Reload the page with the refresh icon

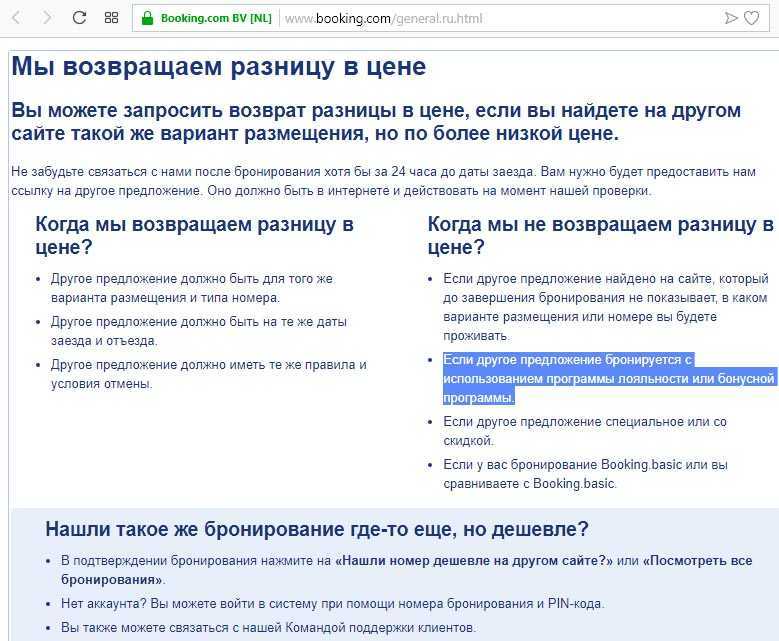[79, 18]
